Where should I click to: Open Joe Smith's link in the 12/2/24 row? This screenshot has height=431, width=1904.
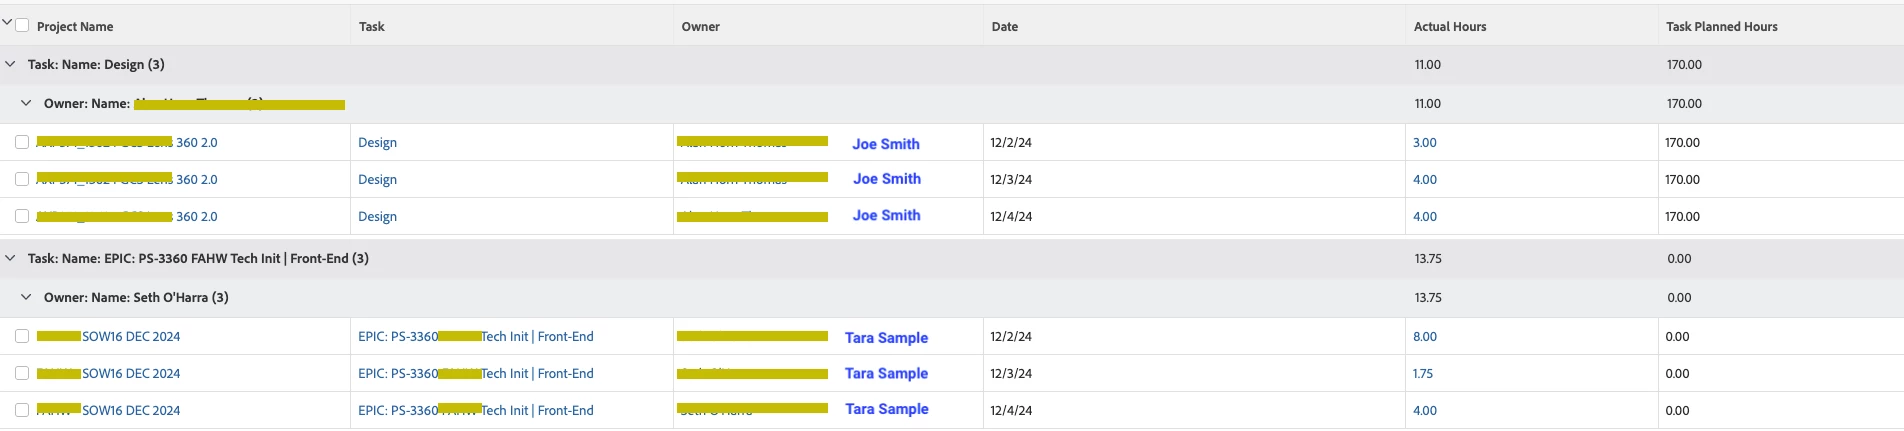885,144
